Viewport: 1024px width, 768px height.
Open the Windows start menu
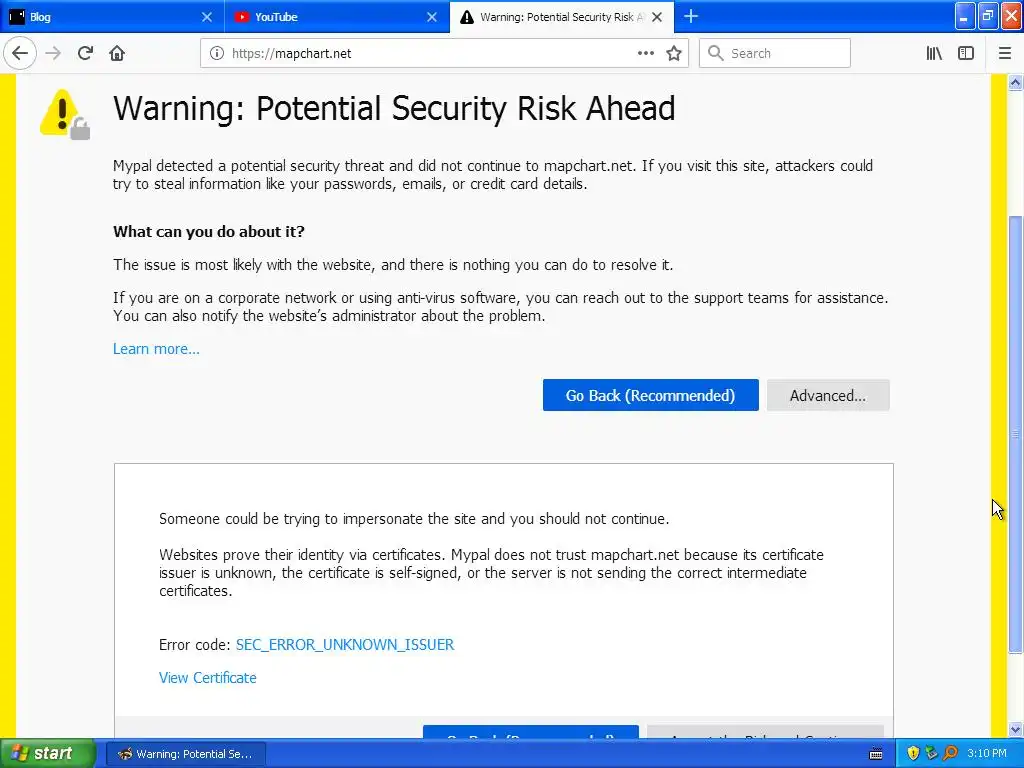coord(48,754)
